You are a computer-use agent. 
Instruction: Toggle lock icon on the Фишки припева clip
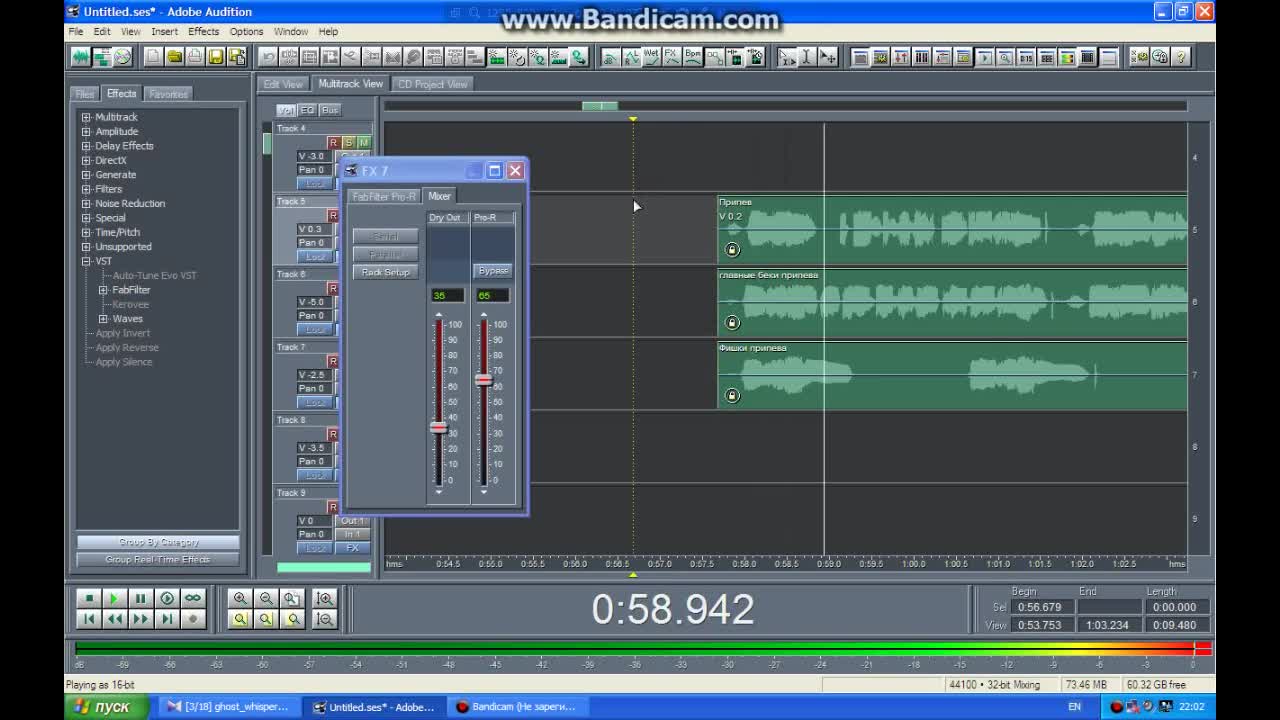732,396
